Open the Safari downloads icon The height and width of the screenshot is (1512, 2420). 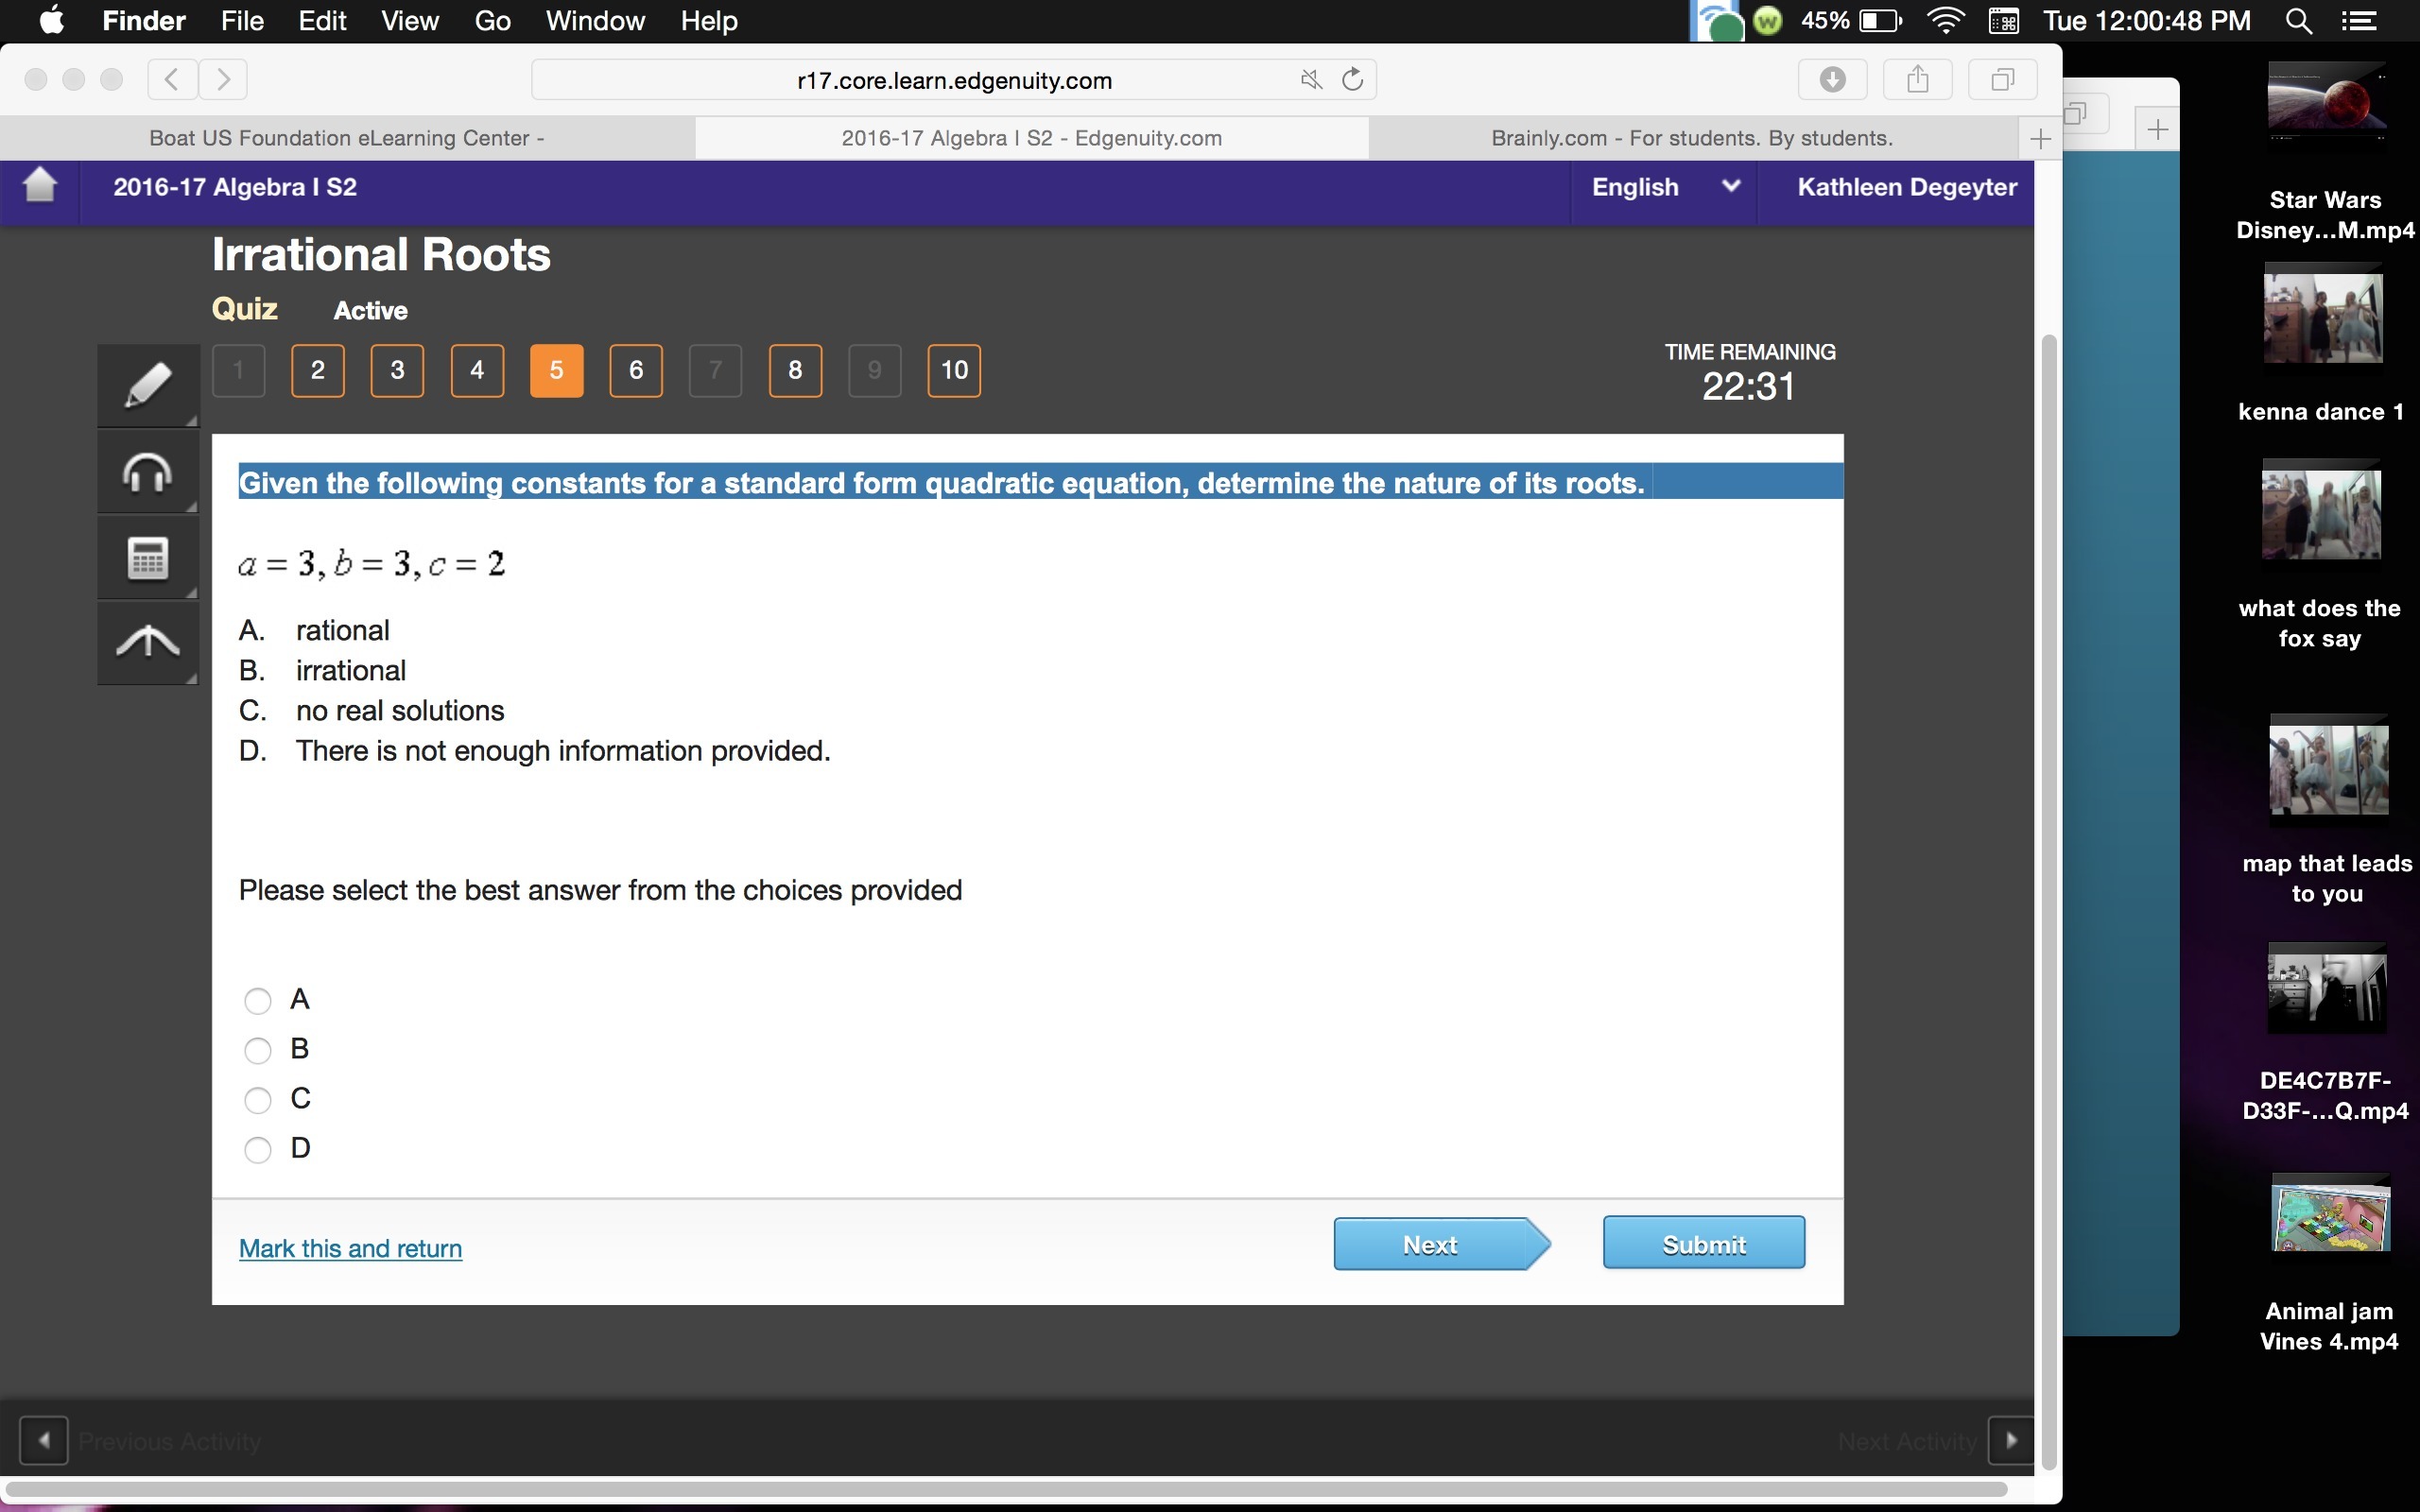tap(1832, 80)
